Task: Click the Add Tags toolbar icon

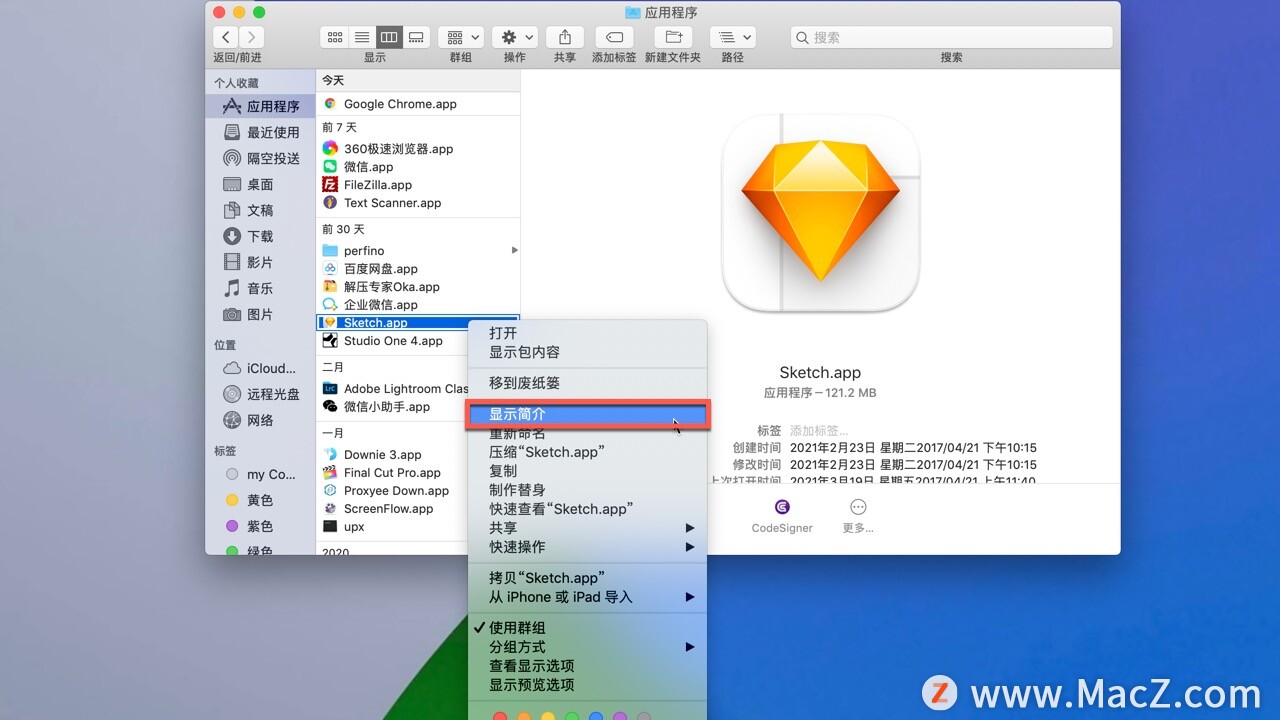Action: 614,37
